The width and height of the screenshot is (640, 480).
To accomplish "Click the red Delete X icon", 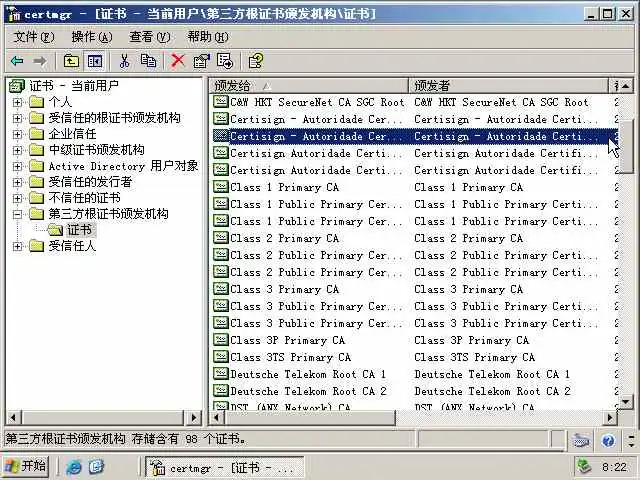I will (x=178, y=61).
